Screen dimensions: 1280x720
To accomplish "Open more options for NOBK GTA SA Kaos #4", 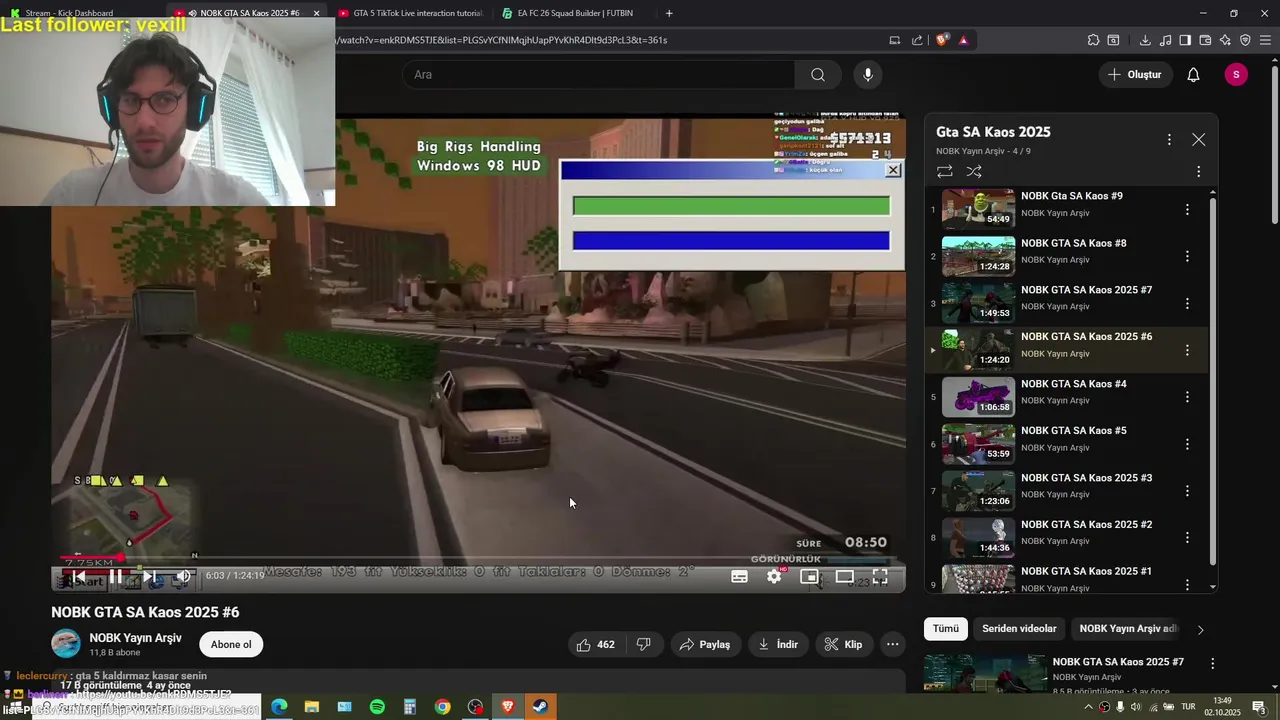I will pos(1187,398).
